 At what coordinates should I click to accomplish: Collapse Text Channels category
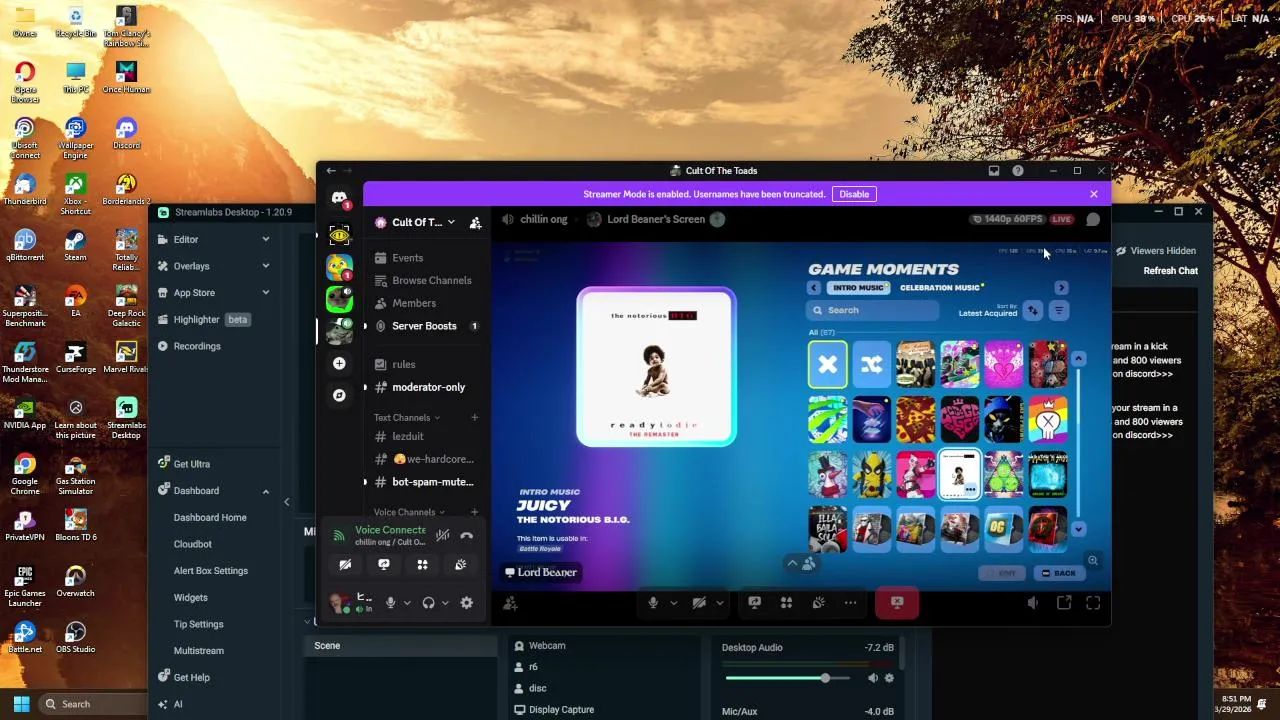tap(407, 418)
